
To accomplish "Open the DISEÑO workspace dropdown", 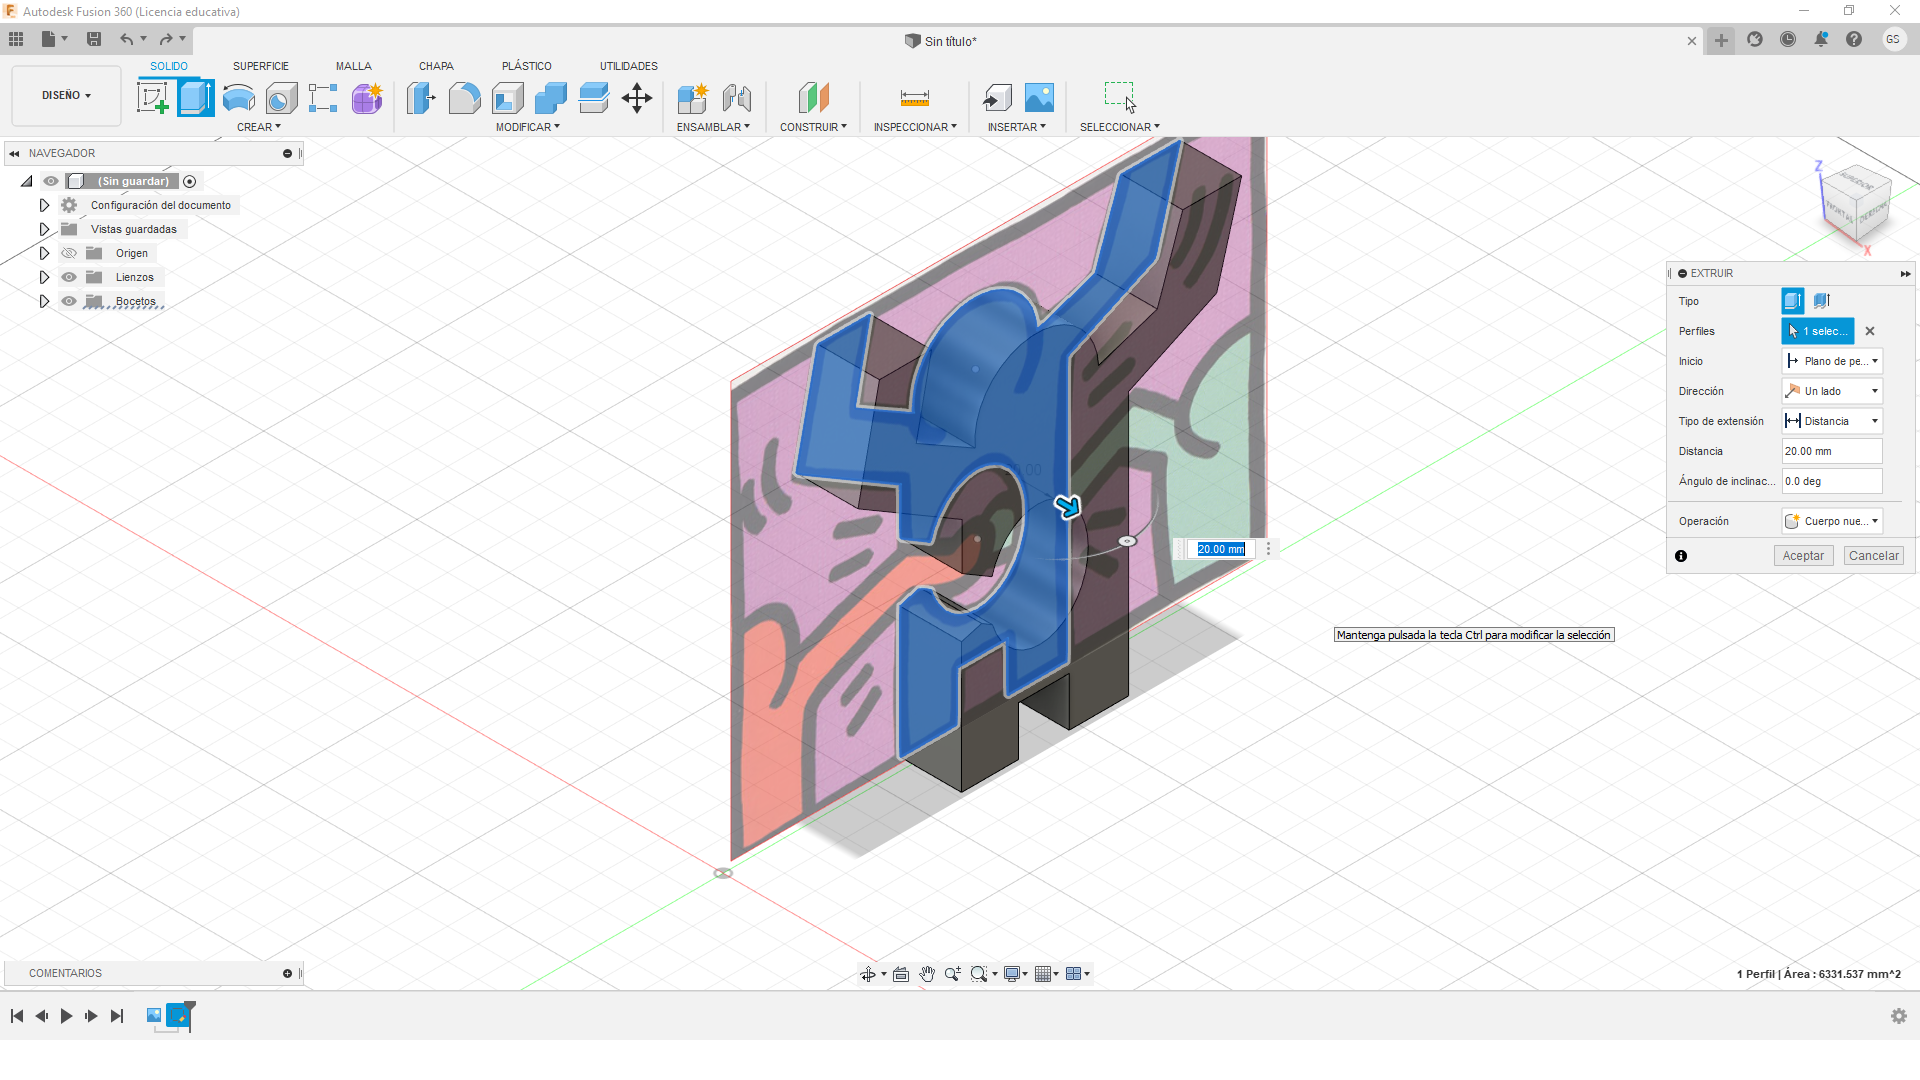I will pos(66,95).
